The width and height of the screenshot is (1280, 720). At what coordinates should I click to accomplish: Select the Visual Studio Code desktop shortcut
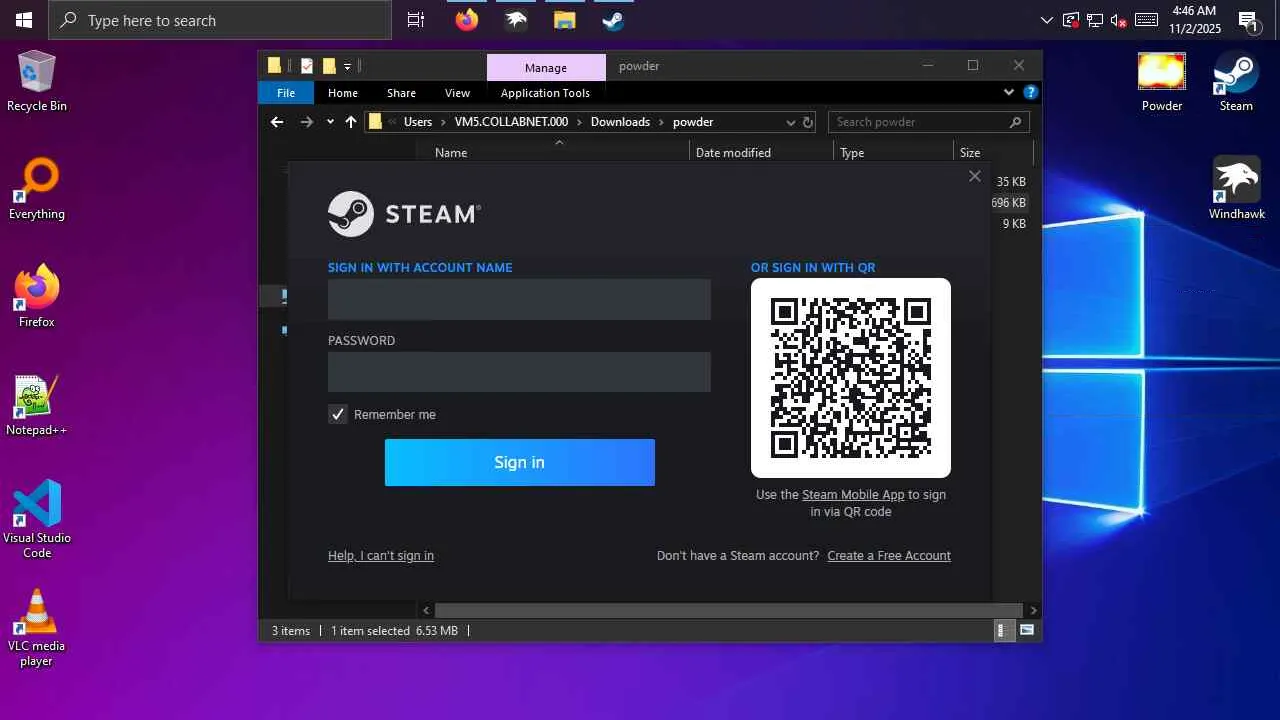37,519
